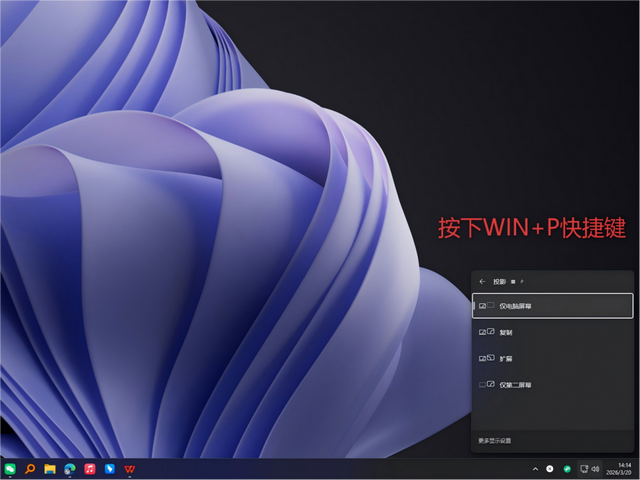Viewport: 640px width, 480px height.
Task: Select 扩展 projection mode
Action: (552, 358)
